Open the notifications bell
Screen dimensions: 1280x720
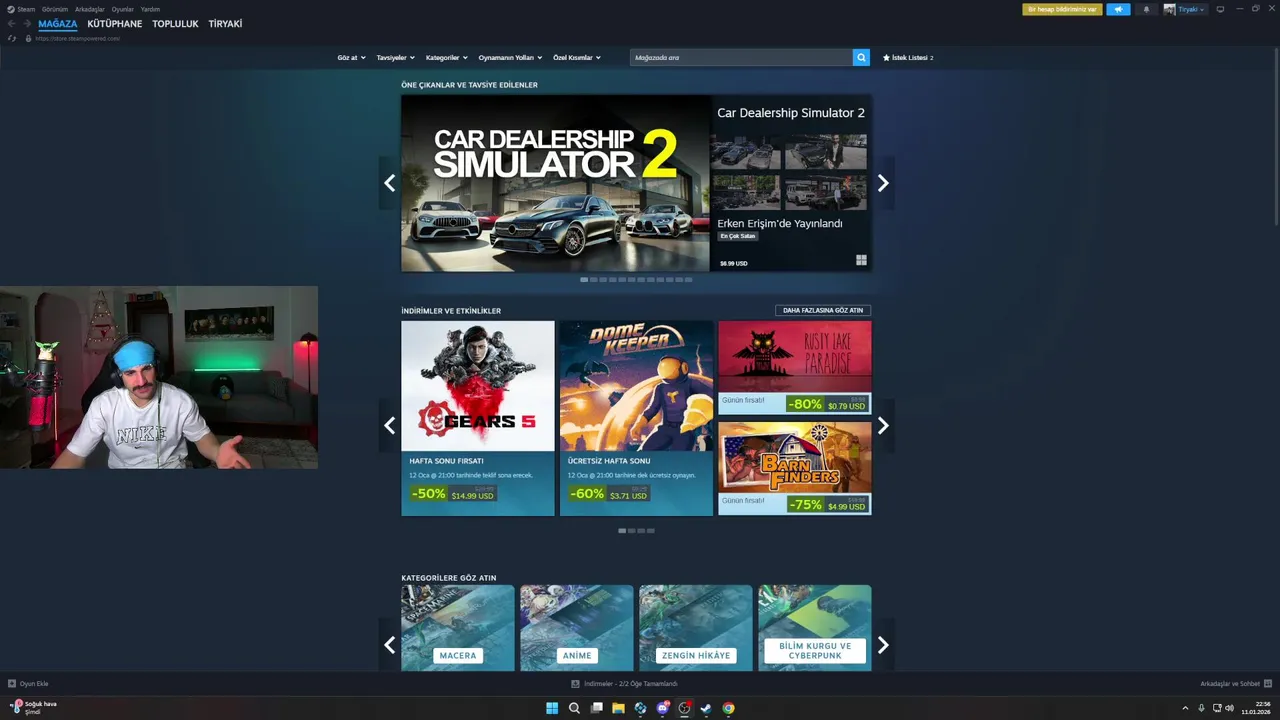click(1146, 9)
